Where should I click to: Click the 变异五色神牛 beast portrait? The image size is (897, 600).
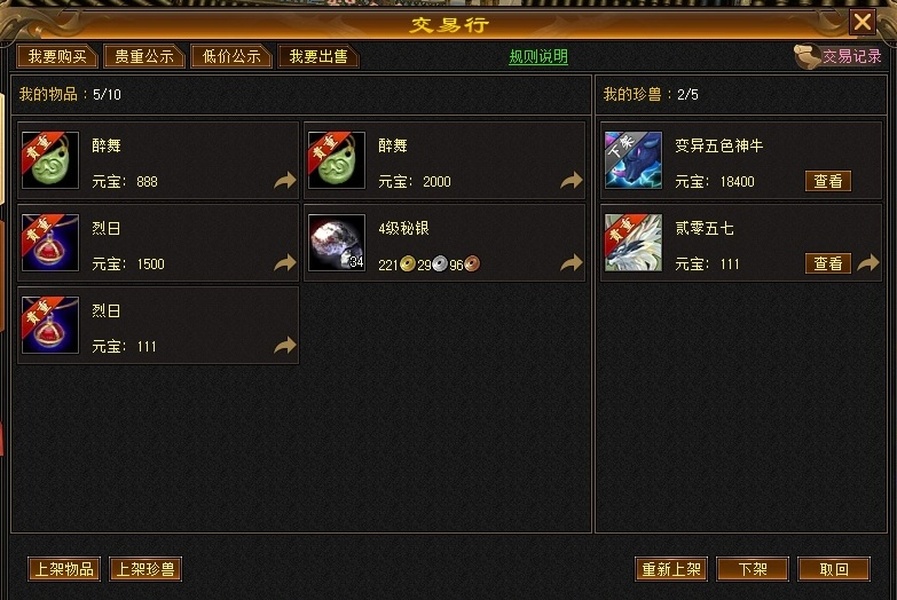(633, 160)
